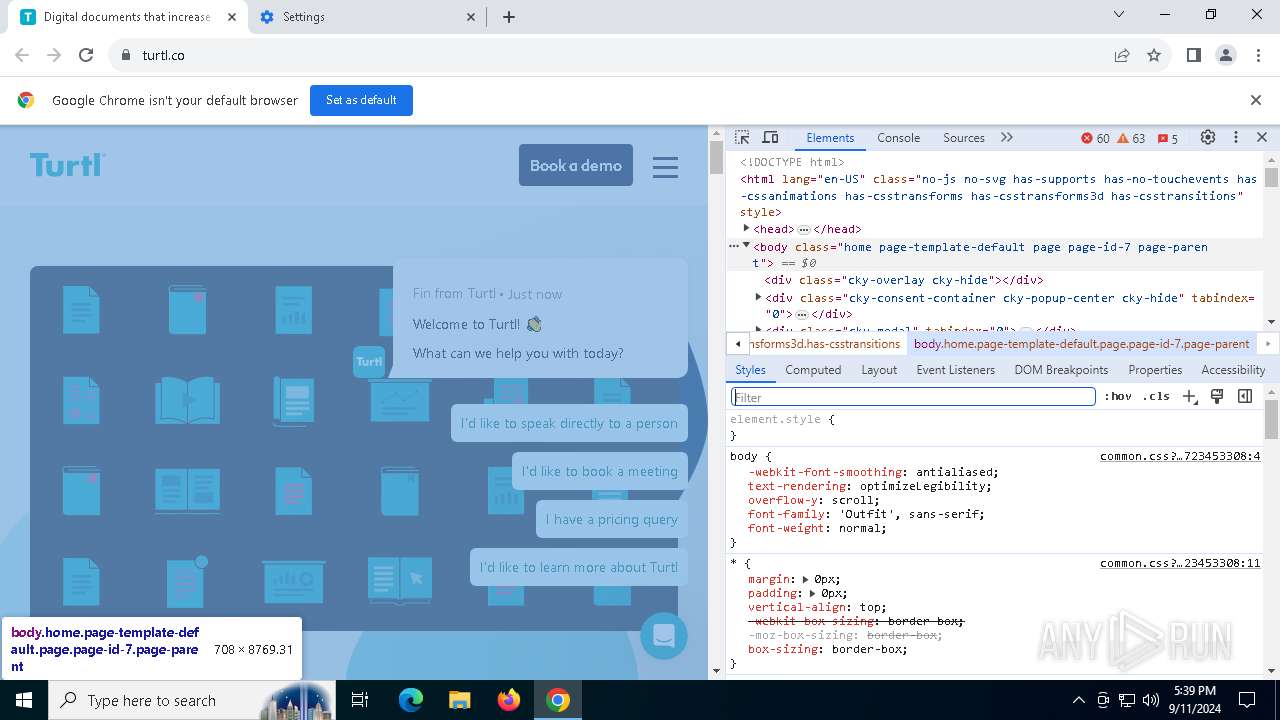Click the Turtl logo
The width and height of the screenshot is (1280, 720).
(x=67, y=165)
